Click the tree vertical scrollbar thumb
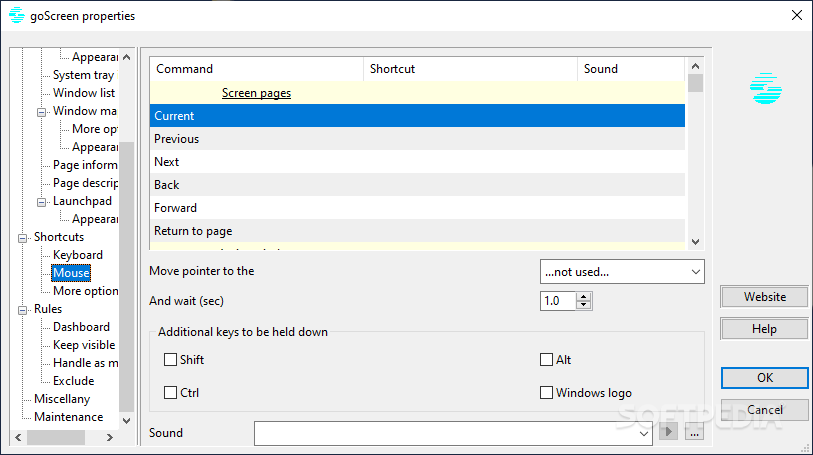The image size is (813, 455). point(127,276)
